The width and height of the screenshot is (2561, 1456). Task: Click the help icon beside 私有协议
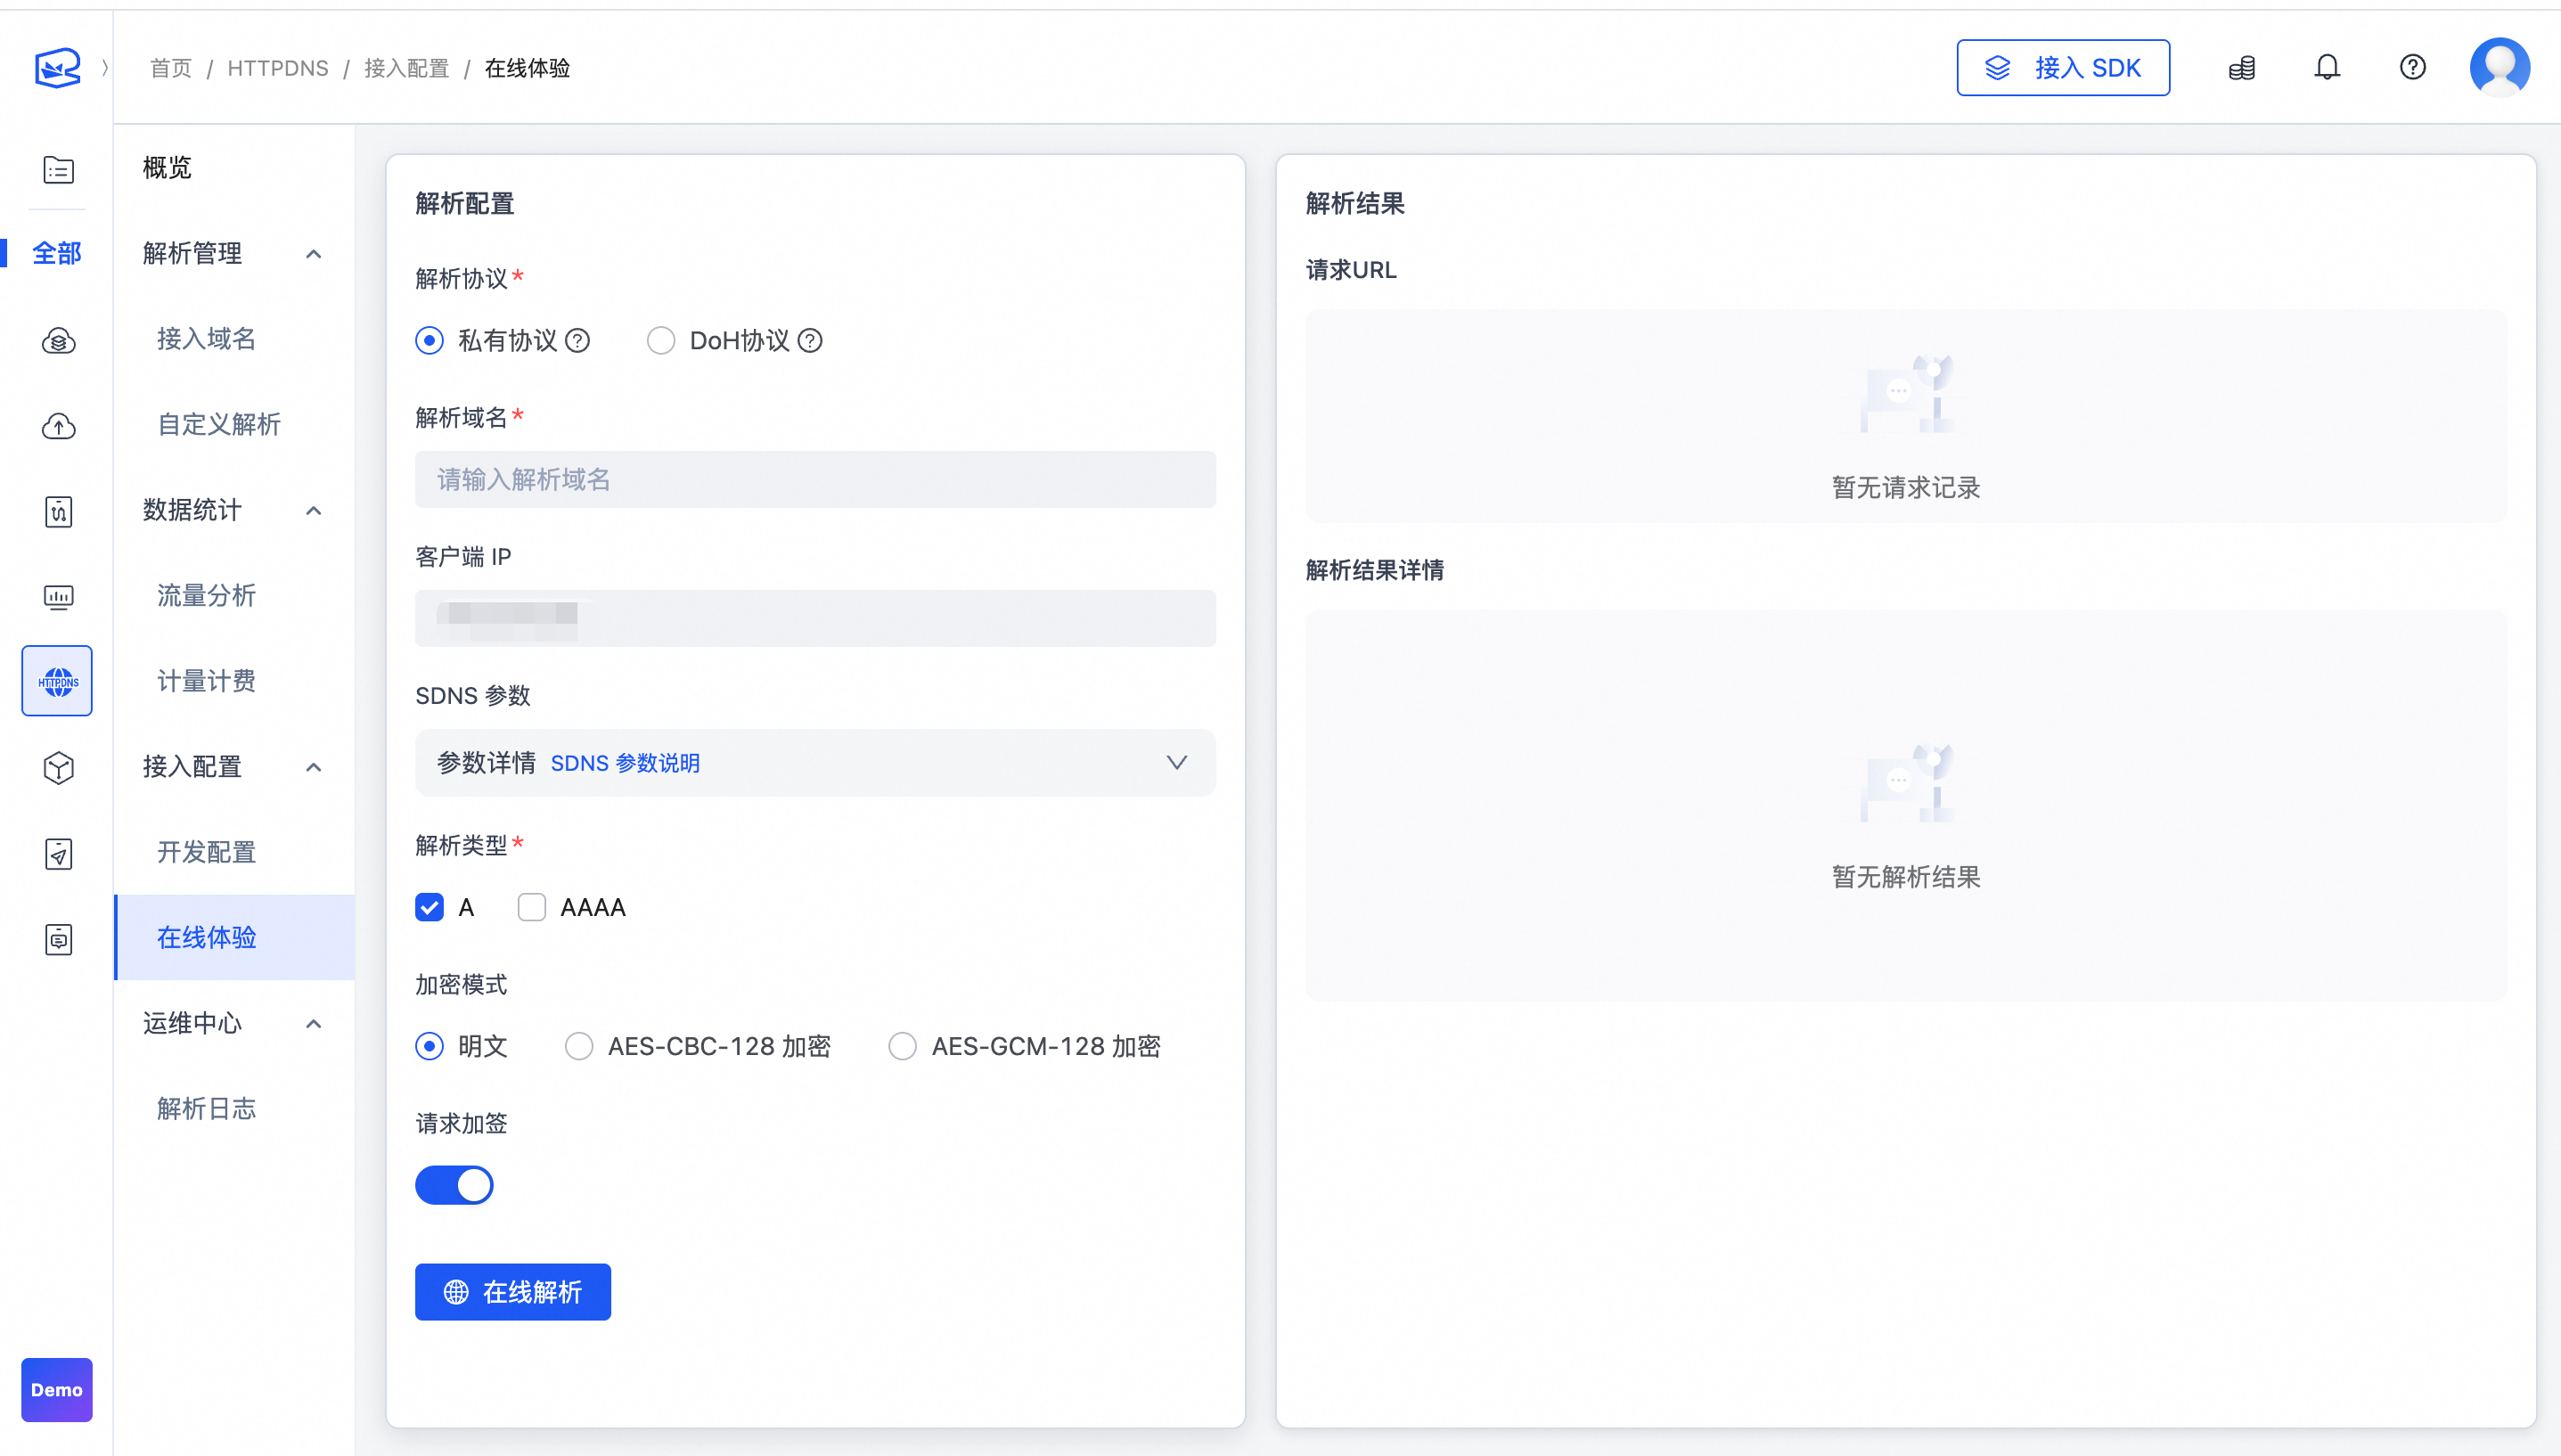pyautogui.click(x=577, y=341)
